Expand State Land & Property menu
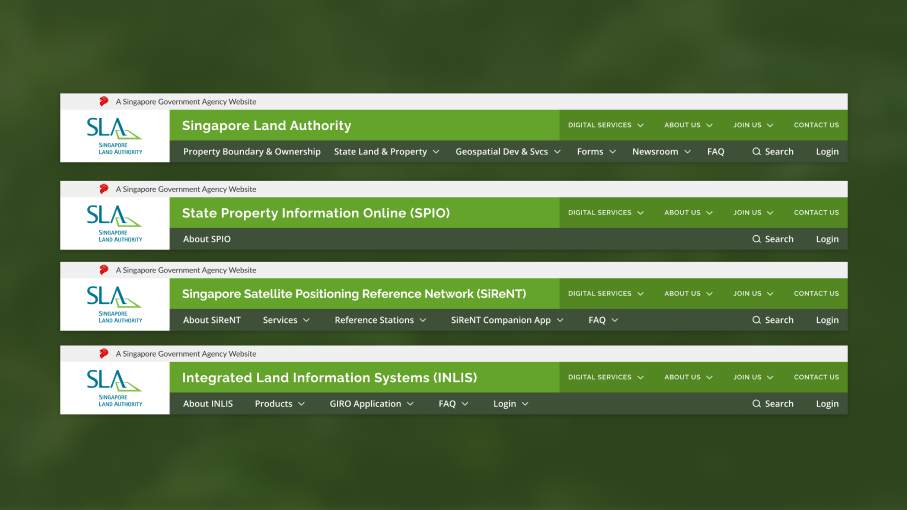Viewport: 907px width, 510px height. tap(386, 151)
